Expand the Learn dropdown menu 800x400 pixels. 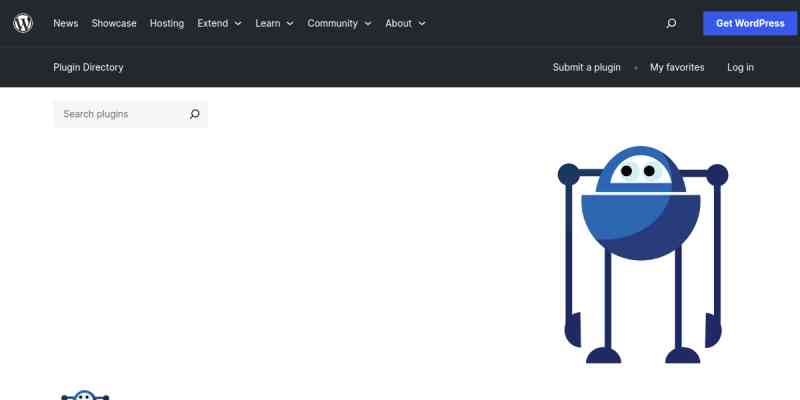(274, 23)
